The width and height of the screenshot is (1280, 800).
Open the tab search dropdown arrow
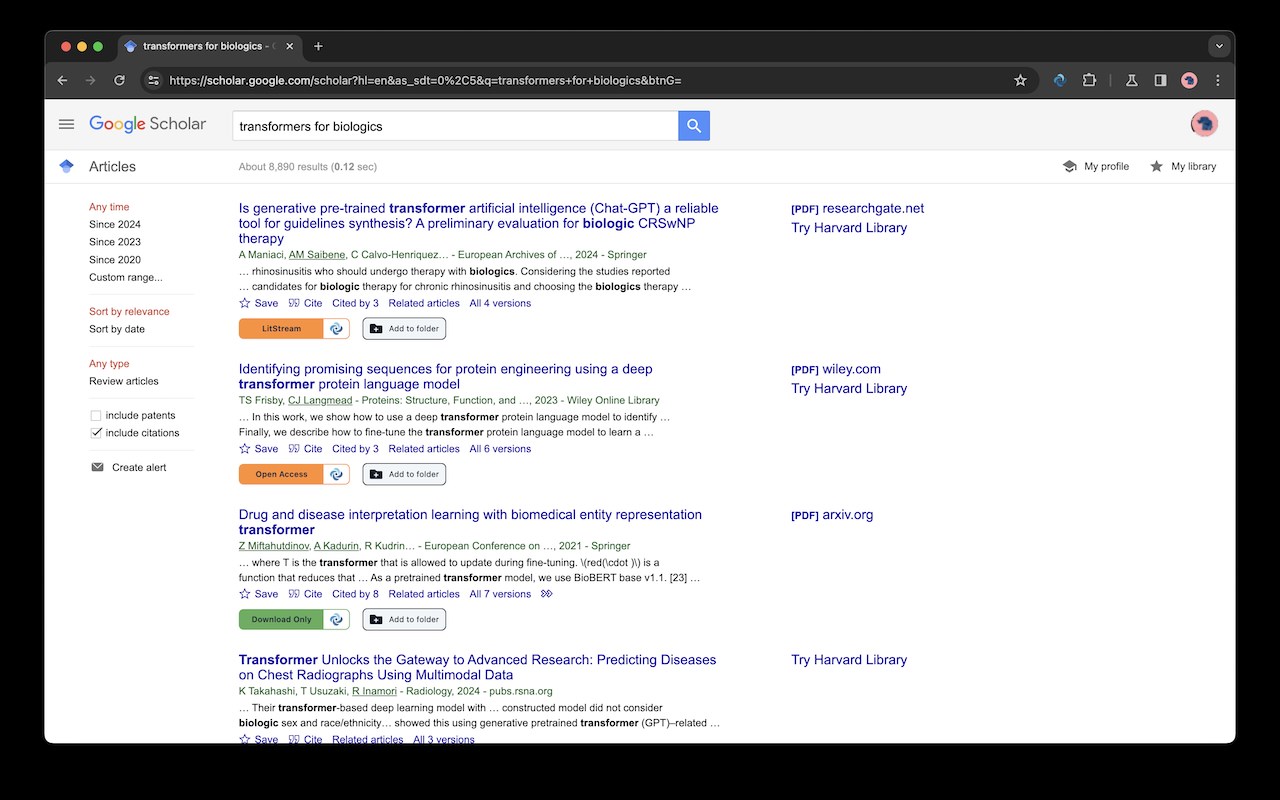click(1218, 46)
